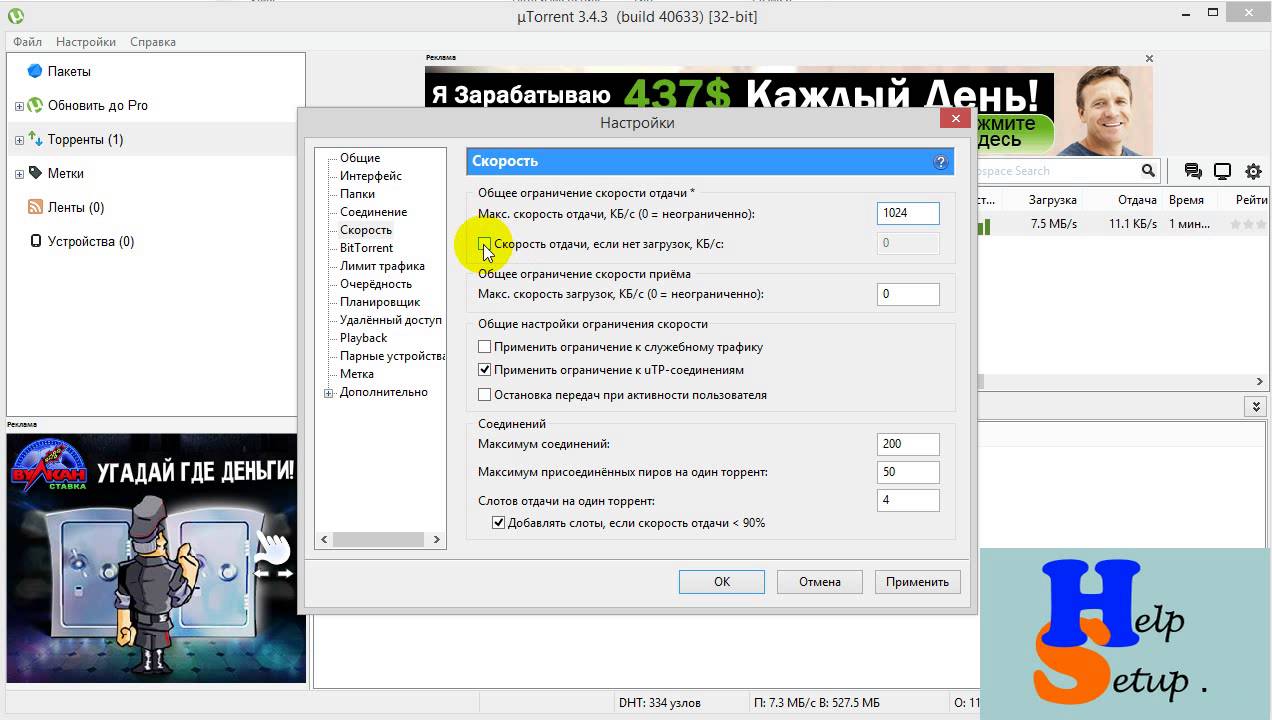Click the 7.5 МБ/s download speed cell
Screen dimensions: 1272x720
click(1054, 224)
